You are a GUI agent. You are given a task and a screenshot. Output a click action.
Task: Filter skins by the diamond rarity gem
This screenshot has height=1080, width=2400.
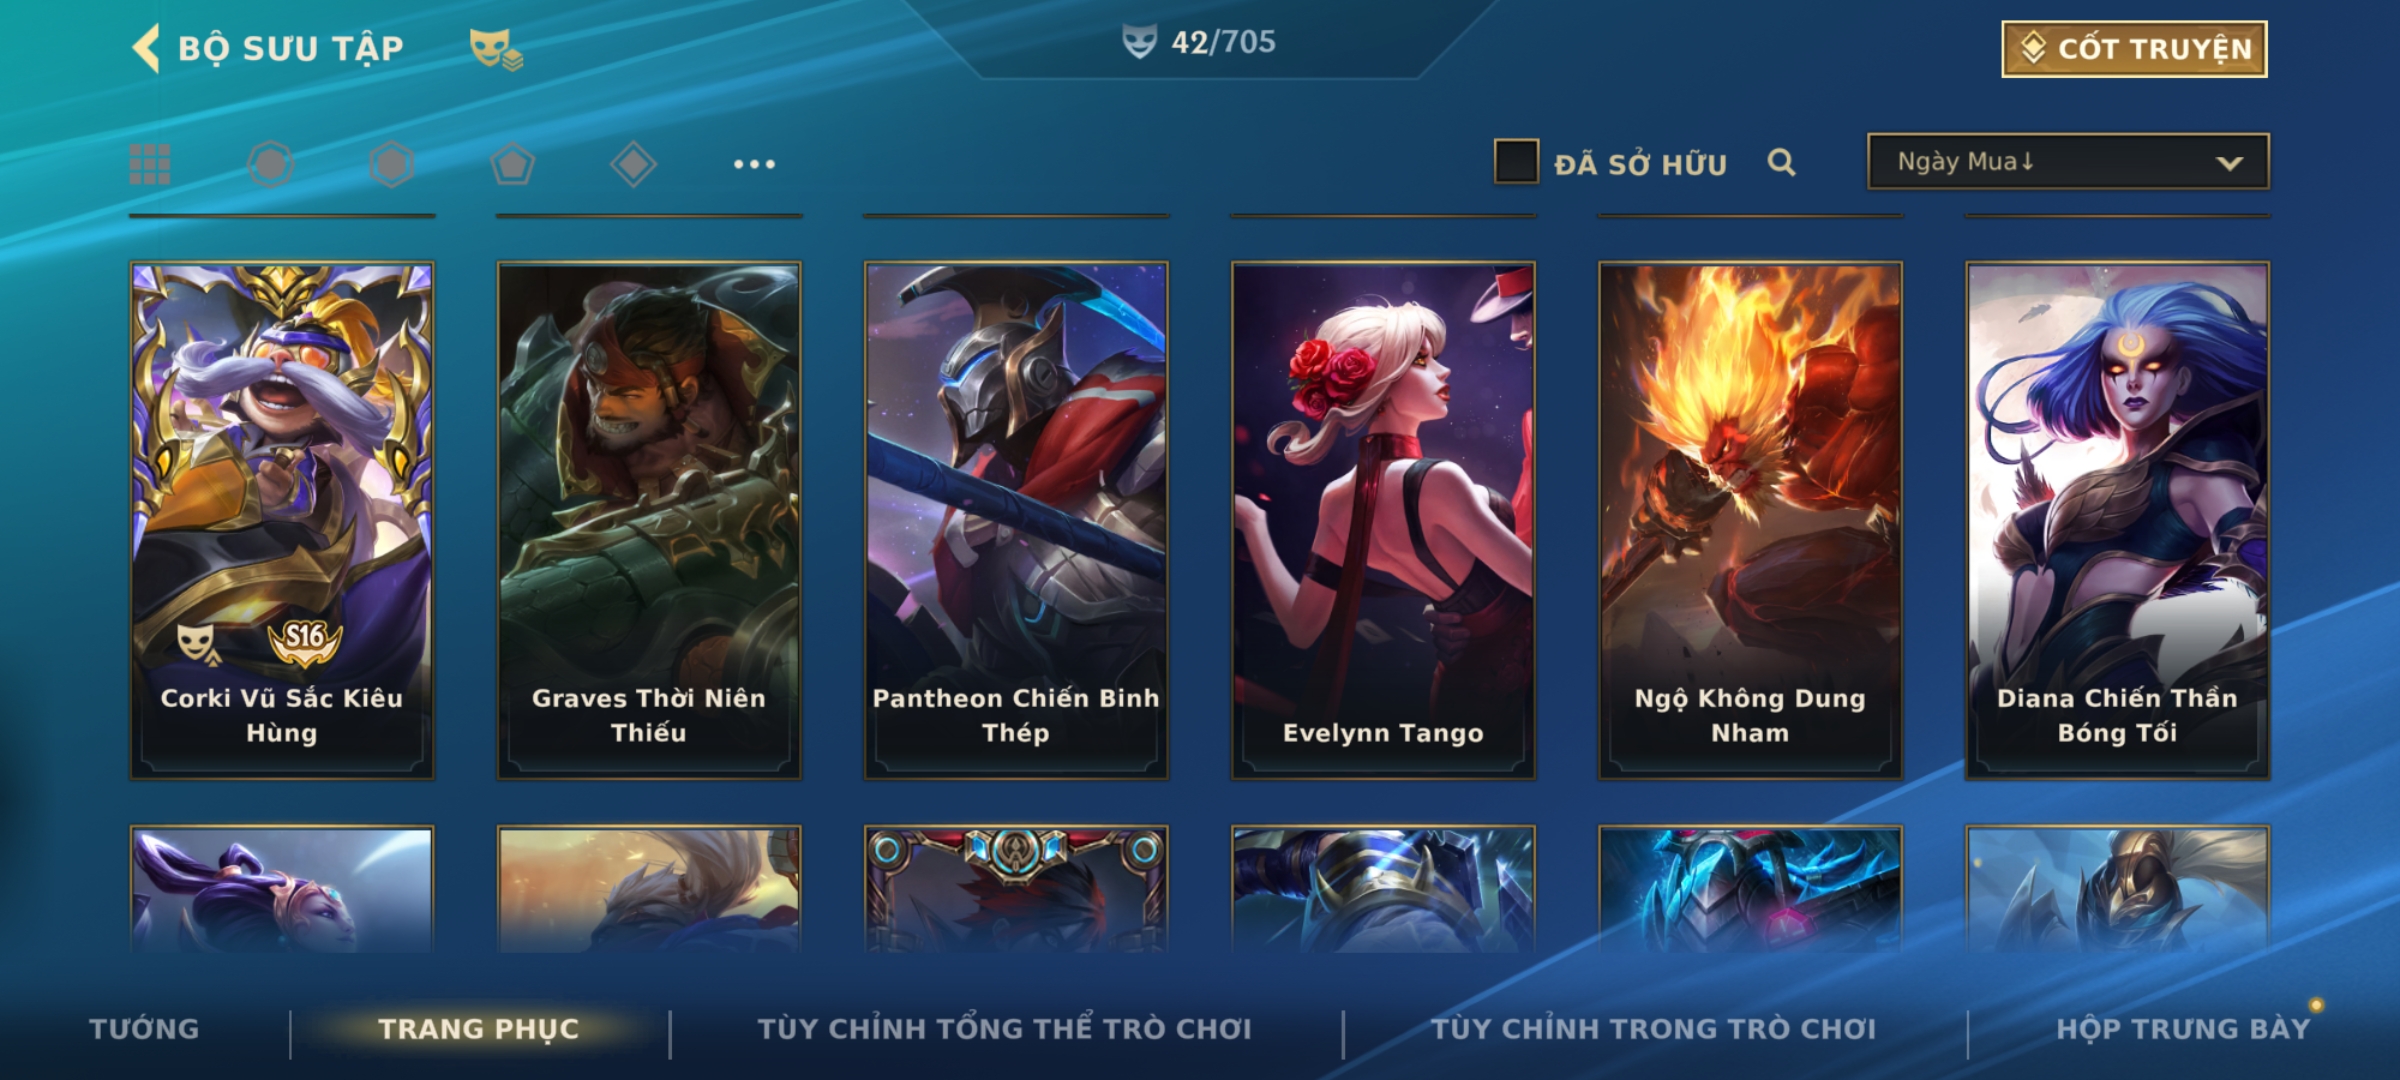click(x=633, y=164)
